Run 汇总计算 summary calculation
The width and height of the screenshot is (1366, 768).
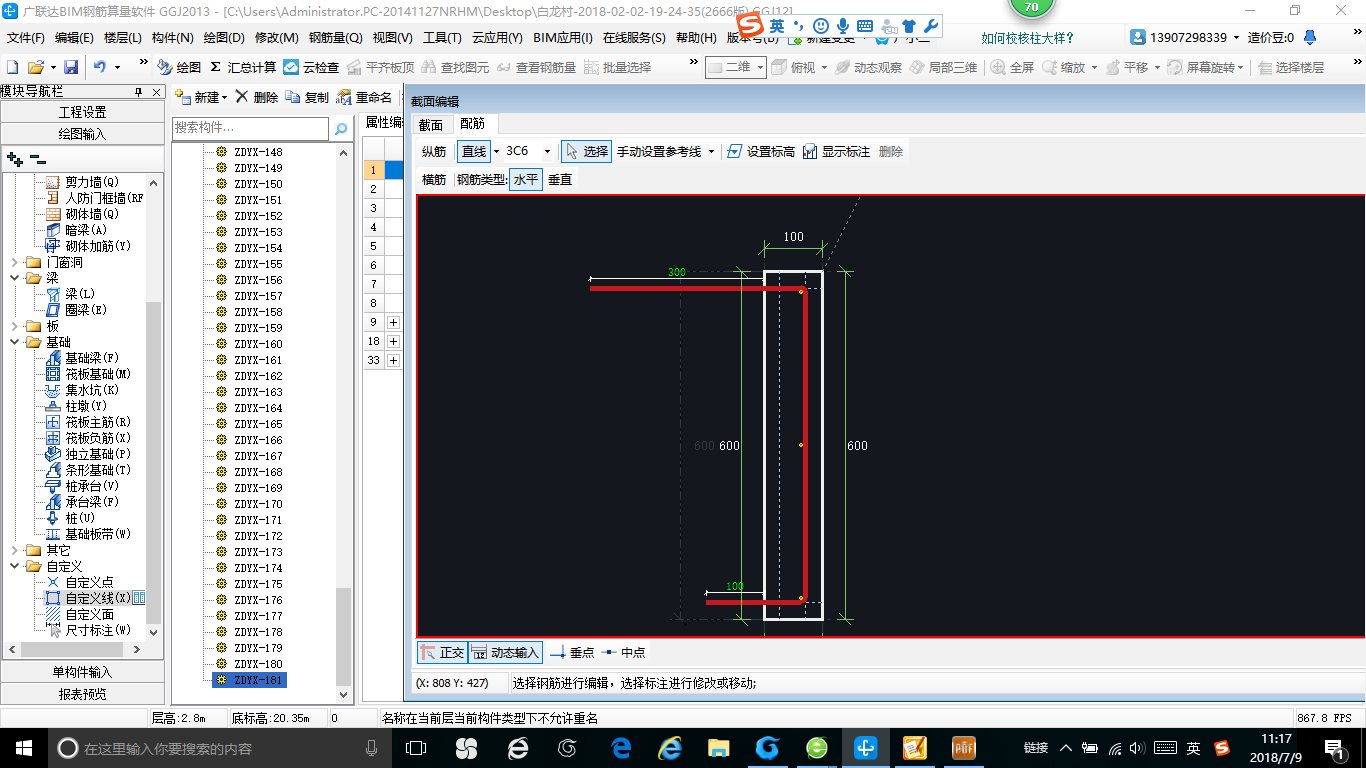pos(243,67)
